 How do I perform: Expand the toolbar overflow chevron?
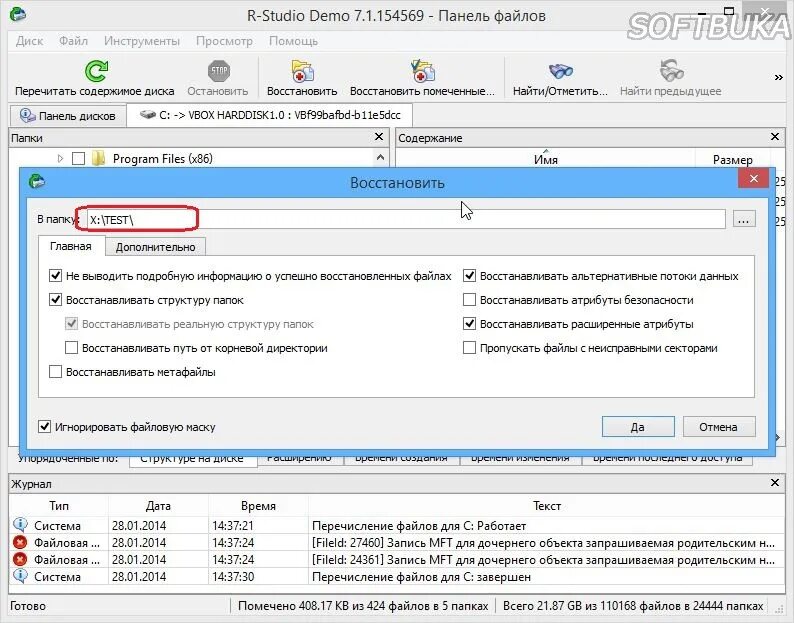(x=778, y=77)
